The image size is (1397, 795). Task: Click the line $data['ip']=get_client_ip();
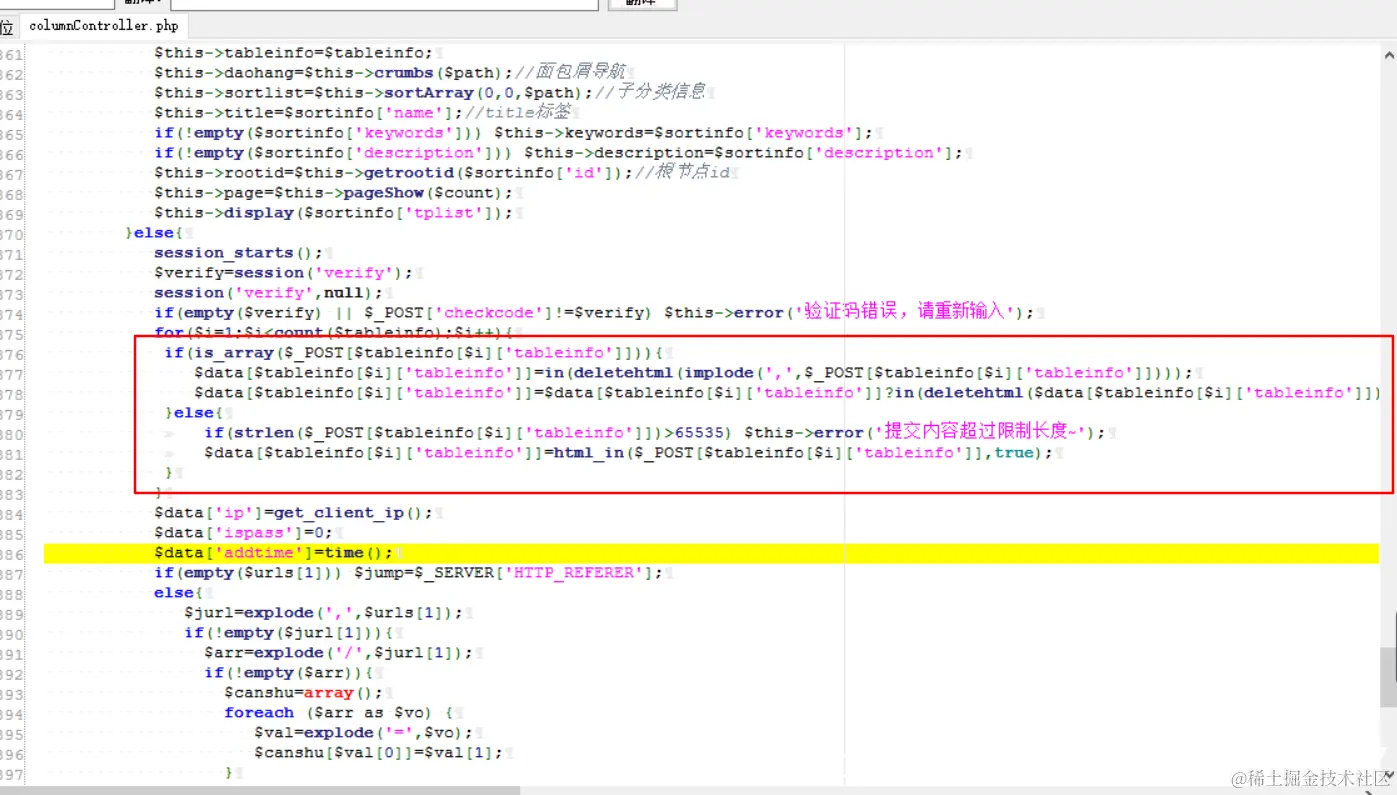click(294, 513)
